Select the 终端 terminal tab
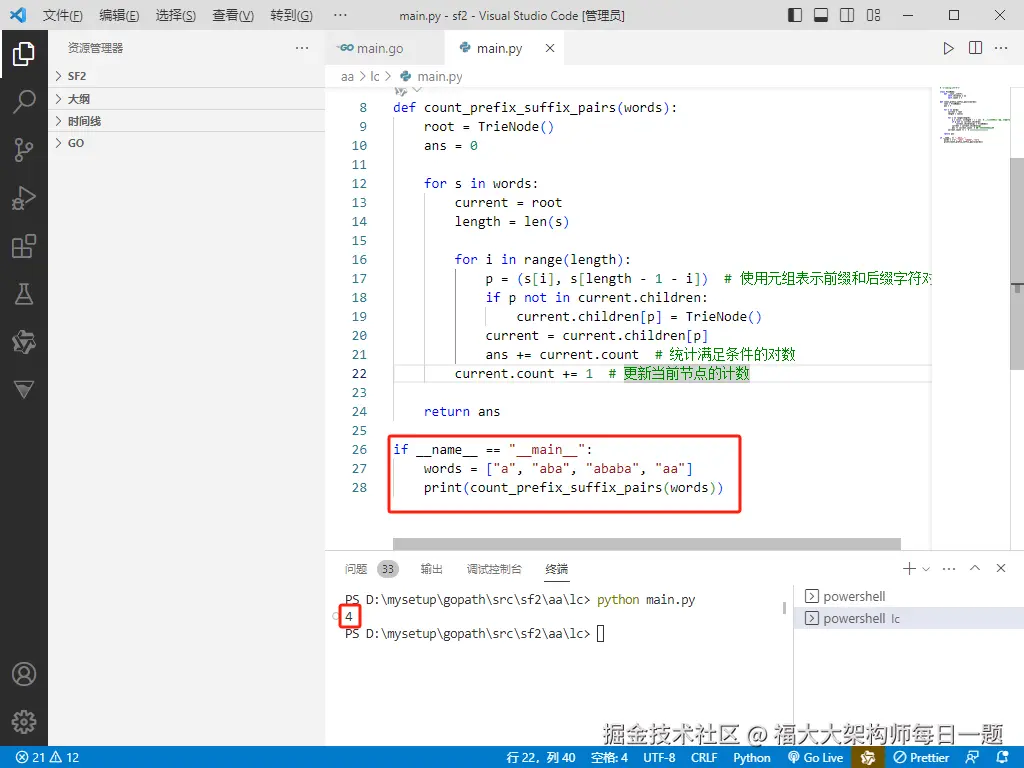This screenshot has width=1024, height=768. pyautogui.click(x=556, y=569)
